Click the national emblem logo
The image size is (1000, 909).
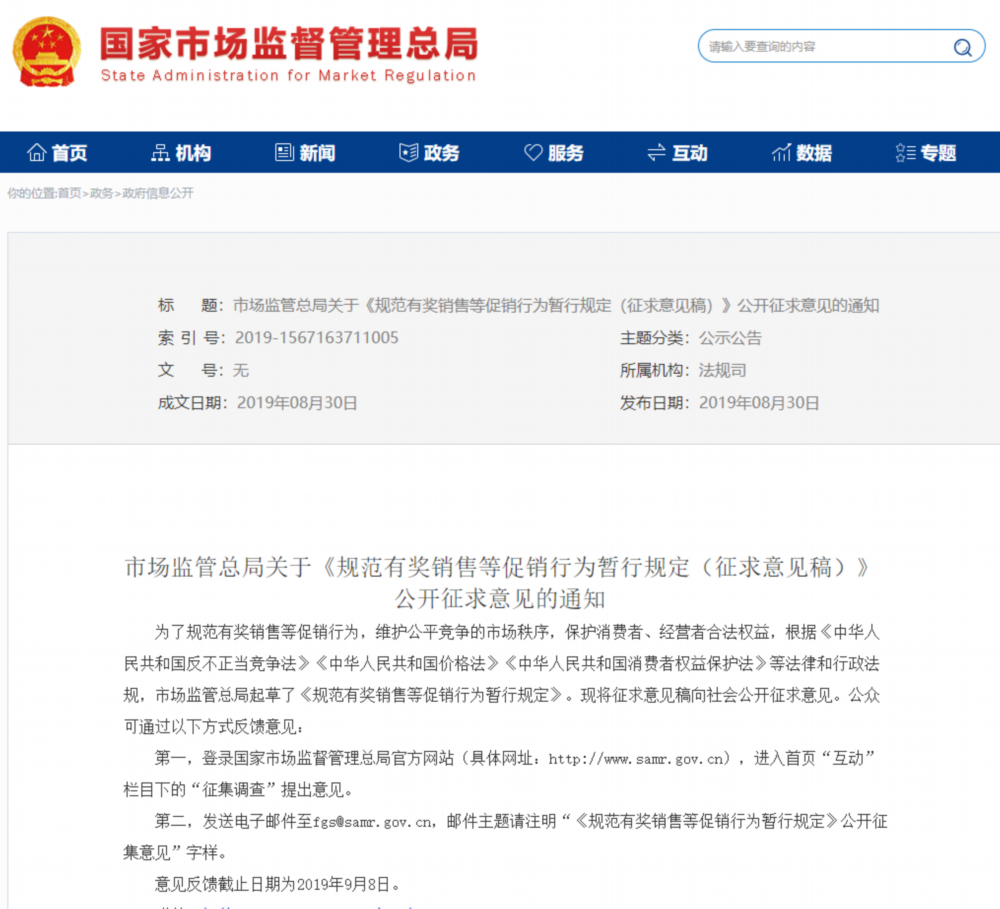(x=47, y=52)
